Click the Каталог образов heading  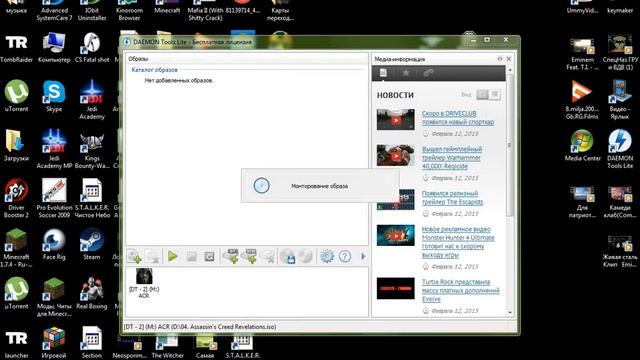154,70
